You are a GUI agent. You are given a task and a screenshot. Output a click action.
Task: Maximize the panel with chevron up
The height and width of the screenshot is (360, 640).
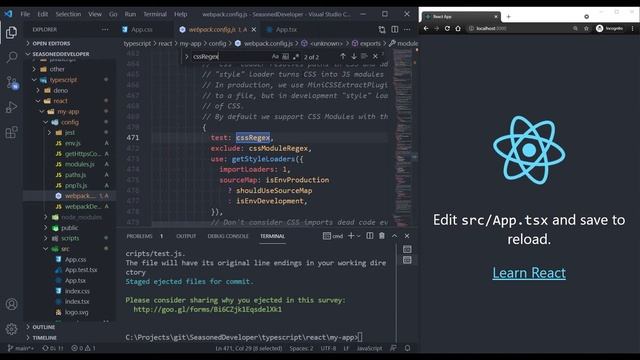pos(394,236)
